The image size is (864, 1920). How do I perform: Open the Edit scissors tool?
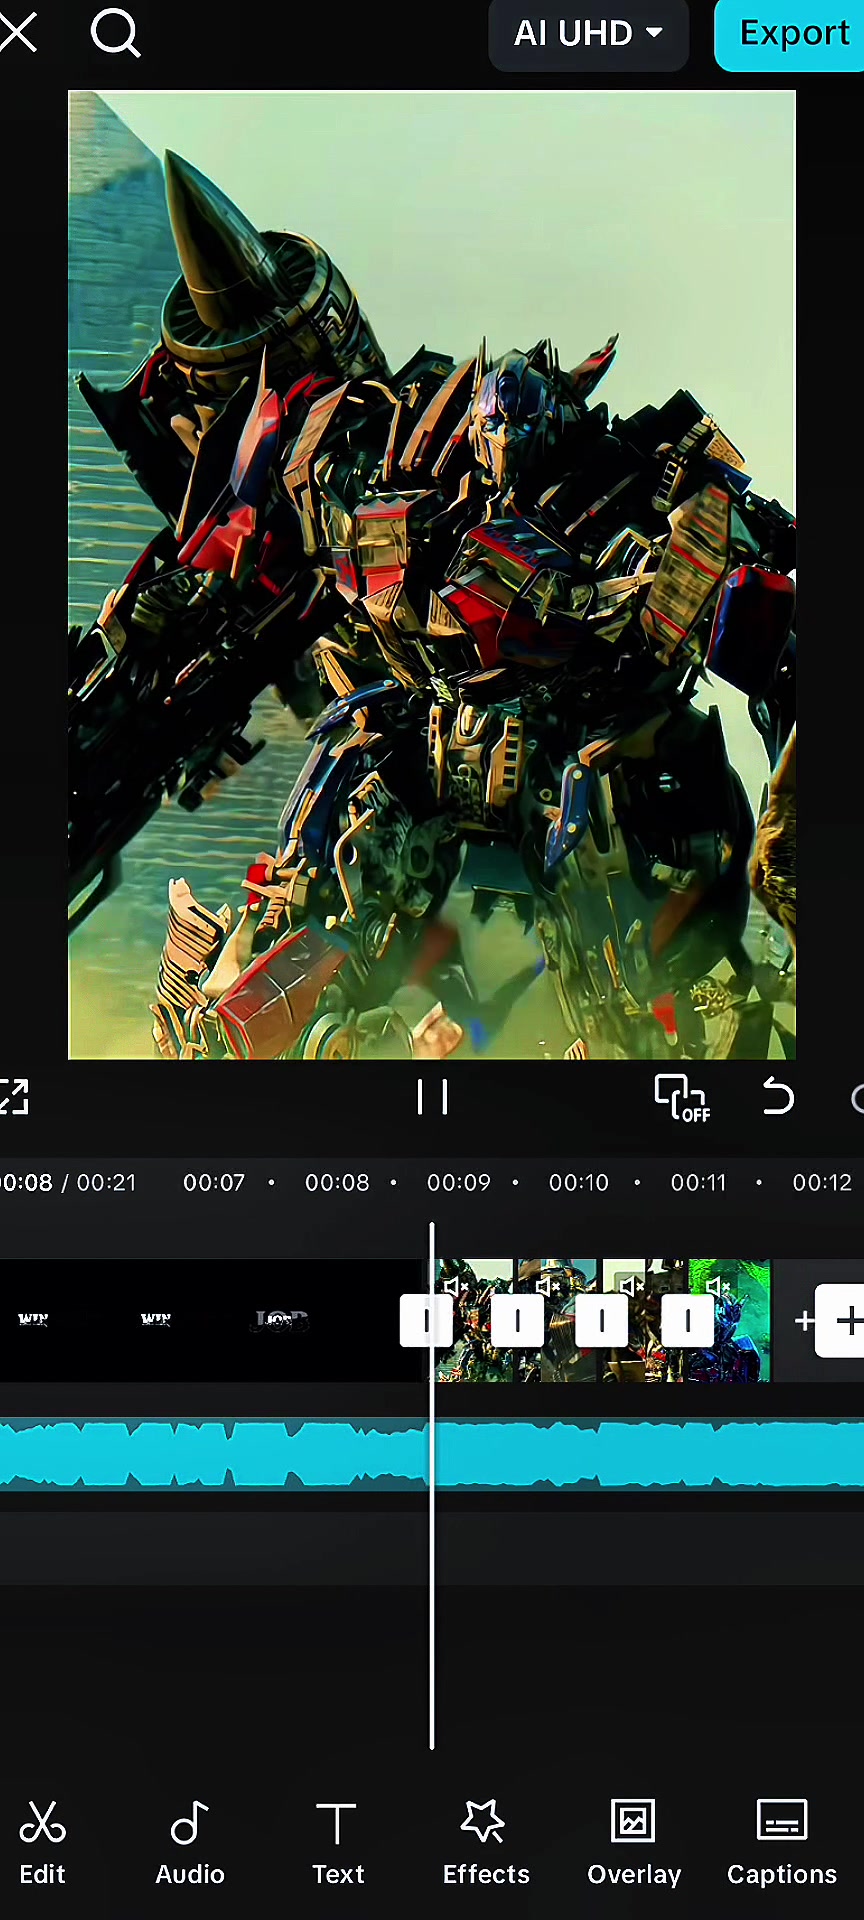(x=42, y=1842)
